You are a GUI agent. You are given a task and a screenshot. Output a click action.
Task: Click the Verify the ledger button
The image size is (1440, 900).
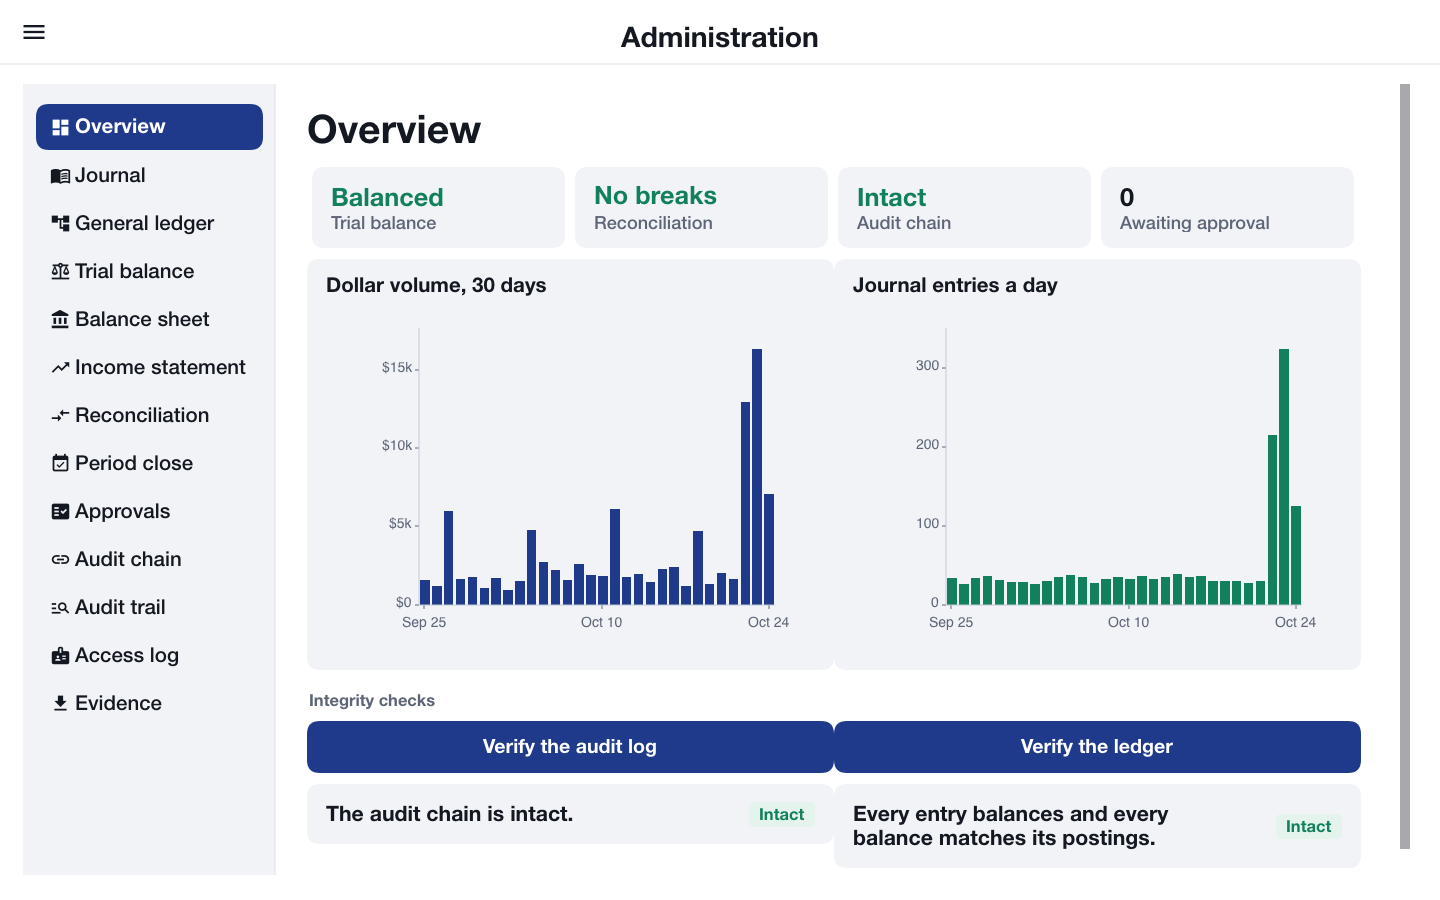1097,747
